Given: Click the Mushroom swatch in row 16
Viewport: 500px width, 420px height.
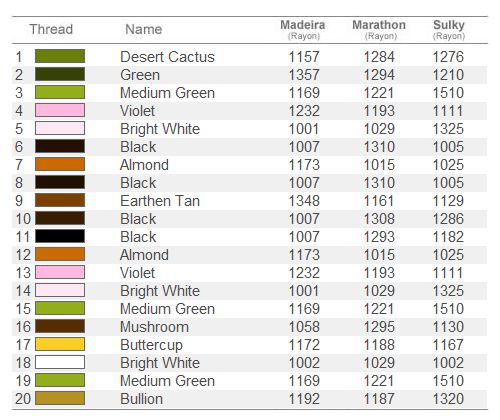Looking at the screenshot, I should (x=60, y=326).
